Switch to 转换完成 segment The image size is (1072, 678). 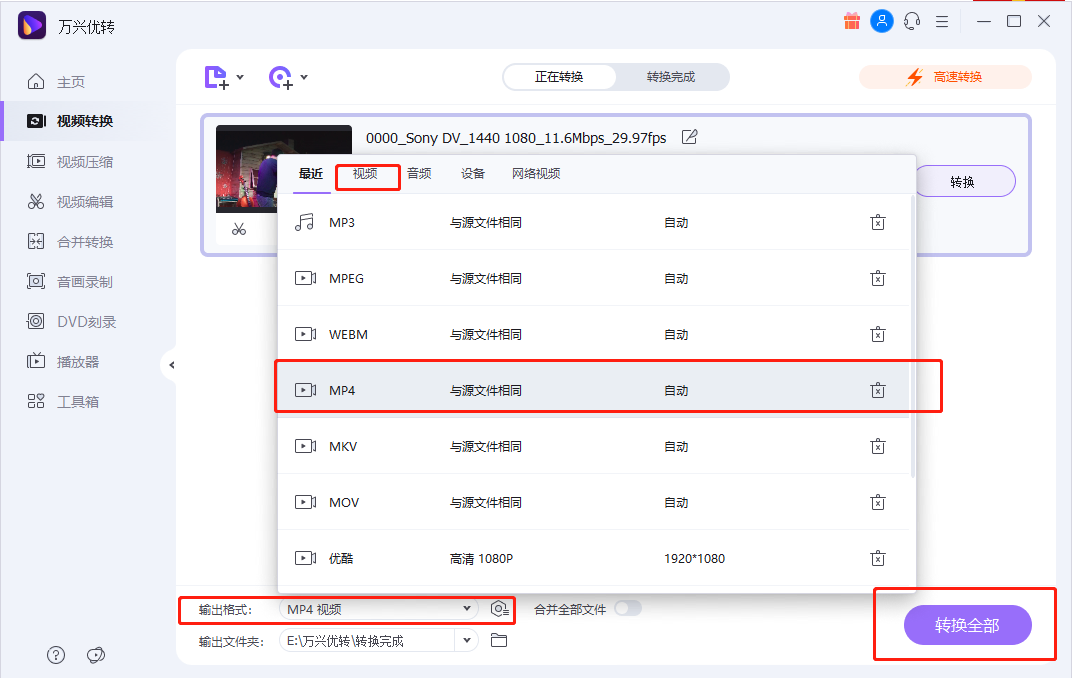pos(670,77)
